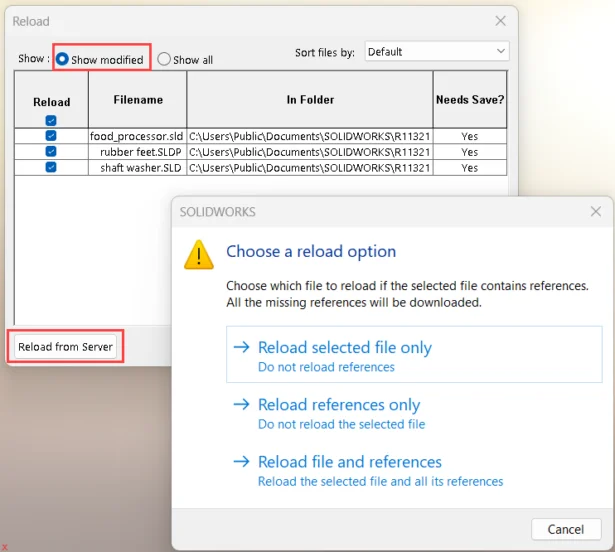Select the shaft washer.SLD filename cell
Screen dimensions: 615x552
[138, 168]
